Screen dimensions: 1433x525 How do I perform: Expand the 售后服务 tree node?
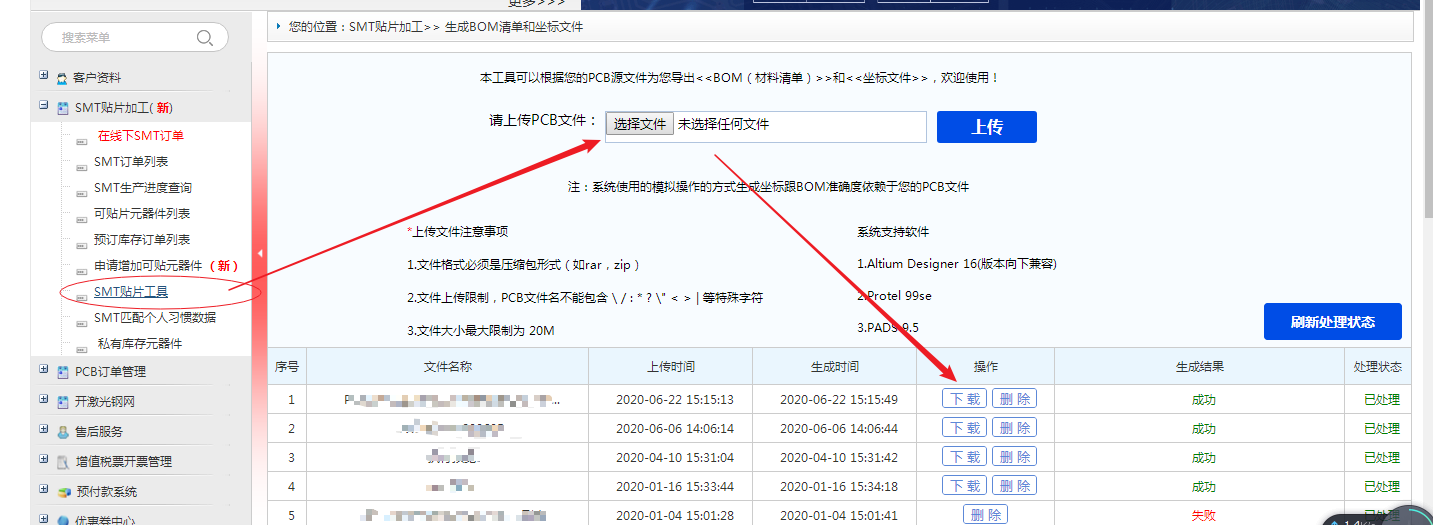[43, 429]
